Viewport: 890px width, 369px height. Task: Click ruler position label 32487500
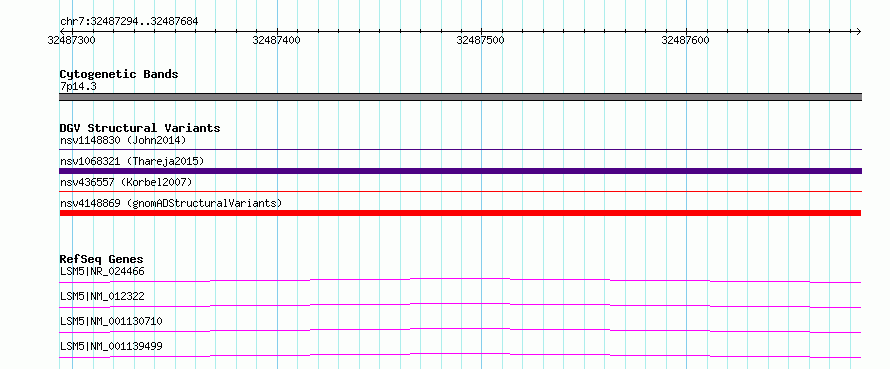point(480,40)
